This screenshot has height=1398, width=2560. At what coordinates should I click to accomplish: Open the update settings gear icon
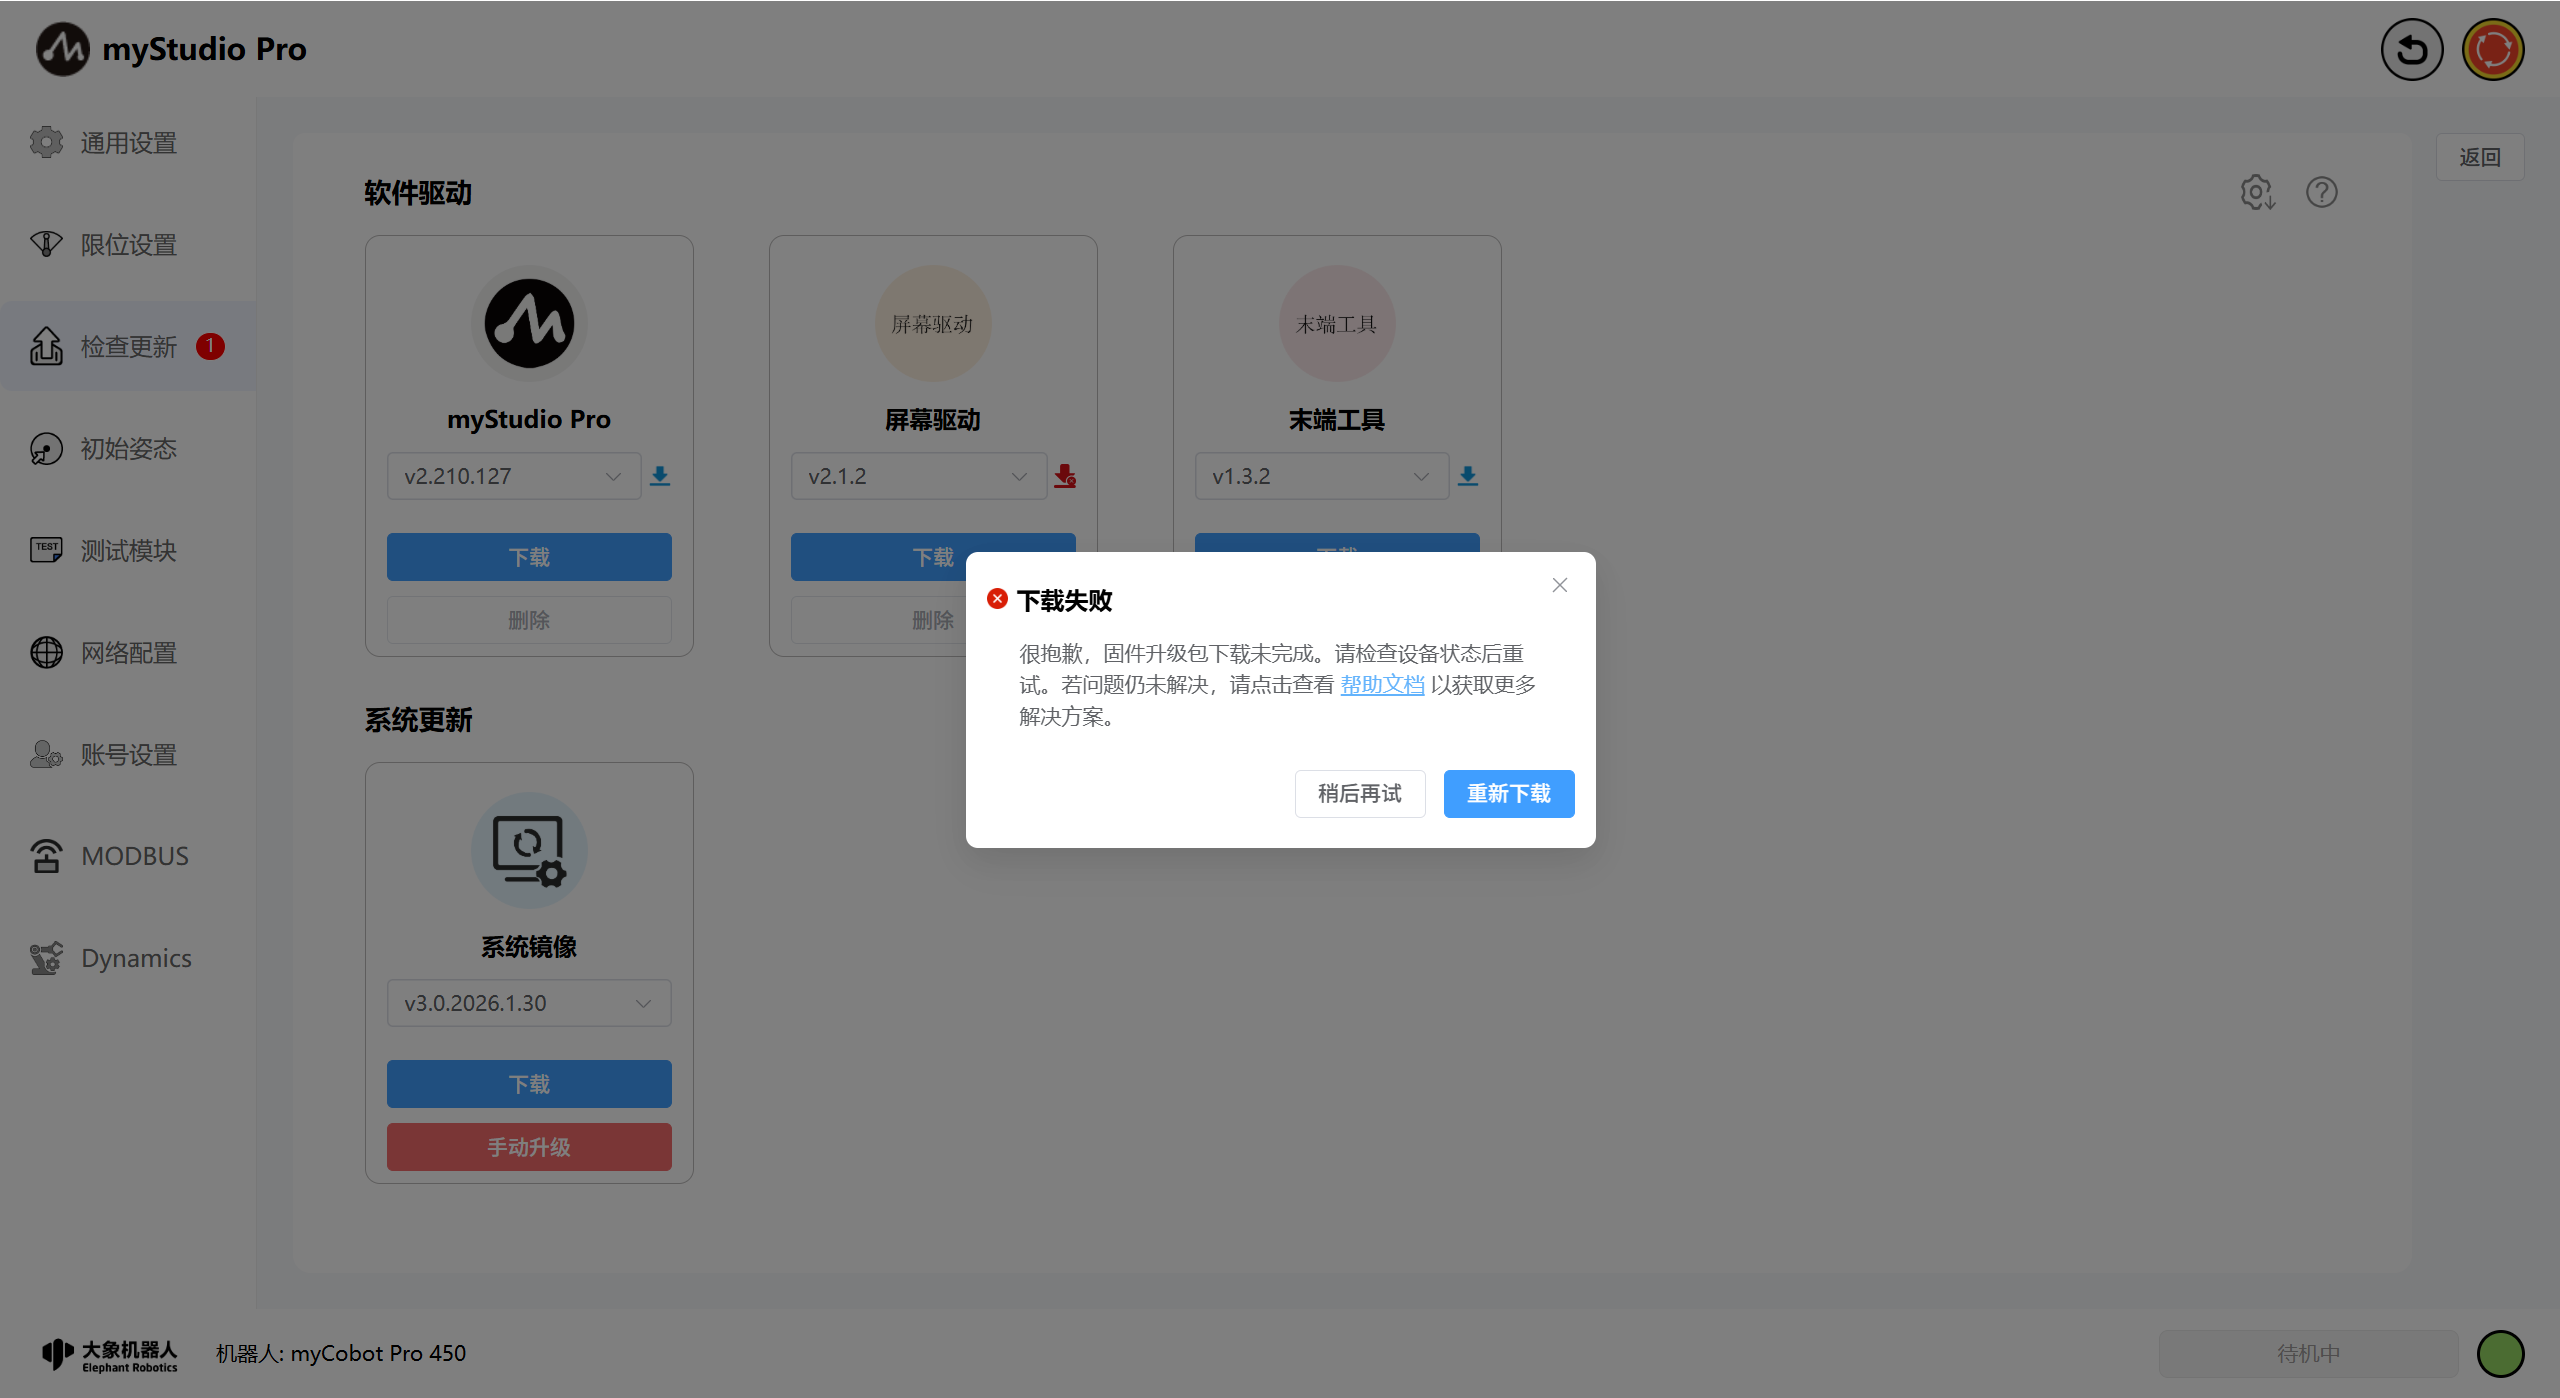[x=2257, y=192]
